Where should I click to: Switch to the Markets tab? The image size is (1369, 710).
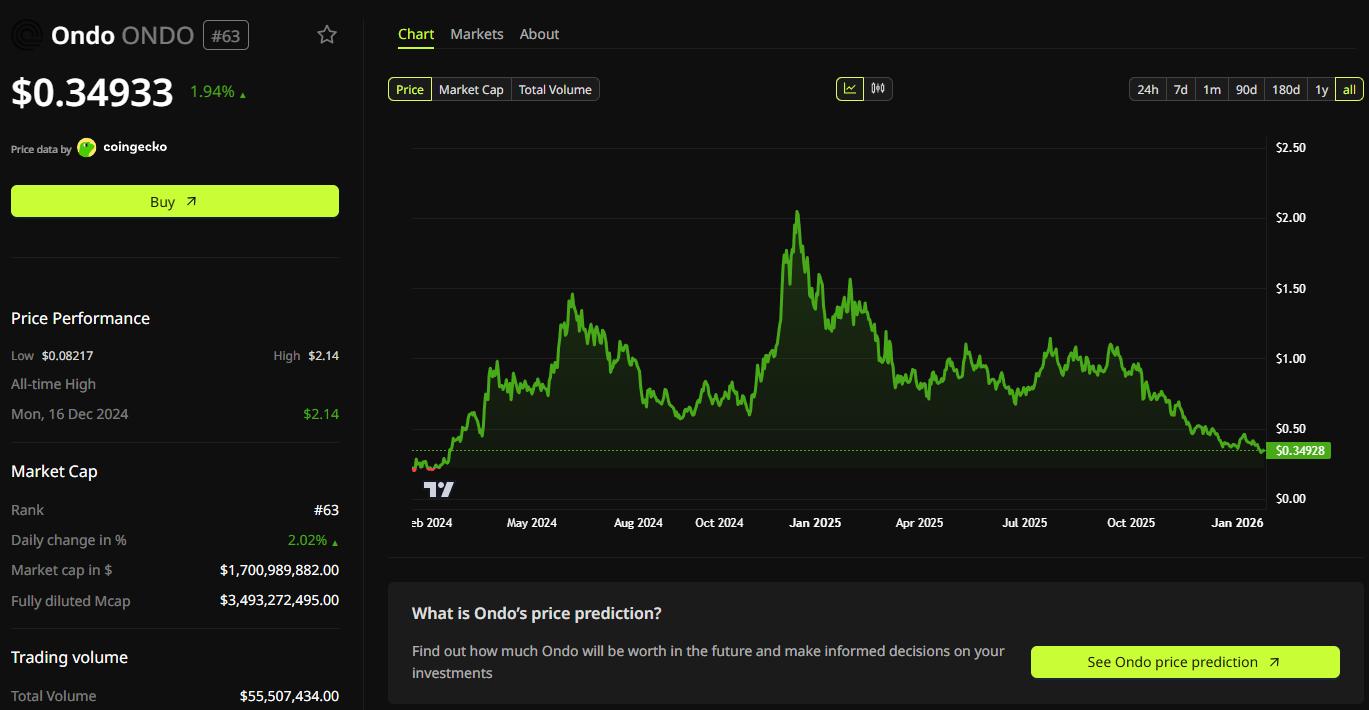pyautogui.click(x=477, y=33)
